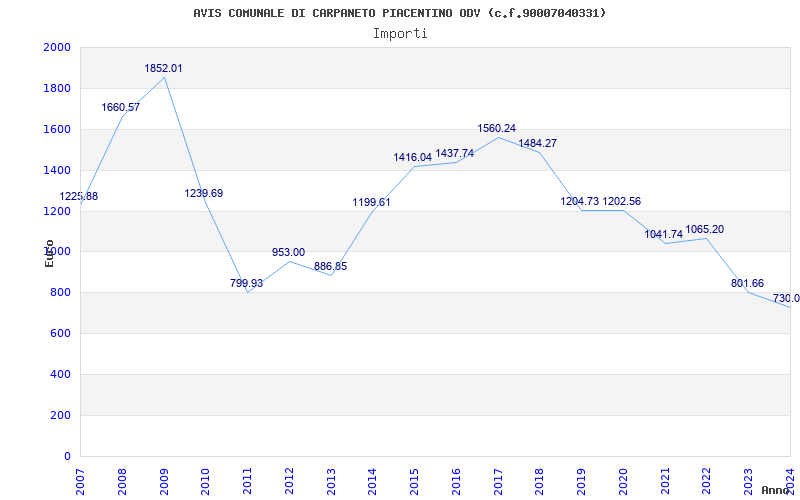This screenshot has width=800, height=500.
Task: Click x-axis year 2019
Action: pyautogui.click(x=582, y=481)
